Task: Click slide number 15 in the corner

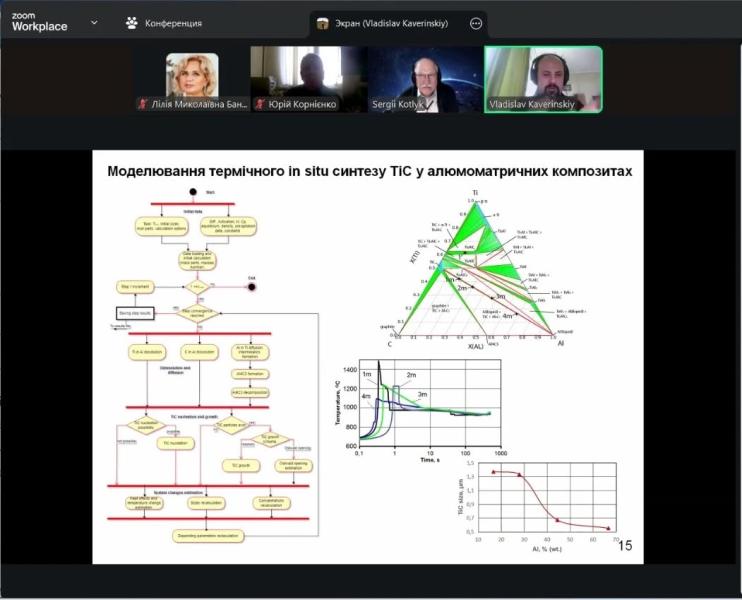Action: [625, 546]
